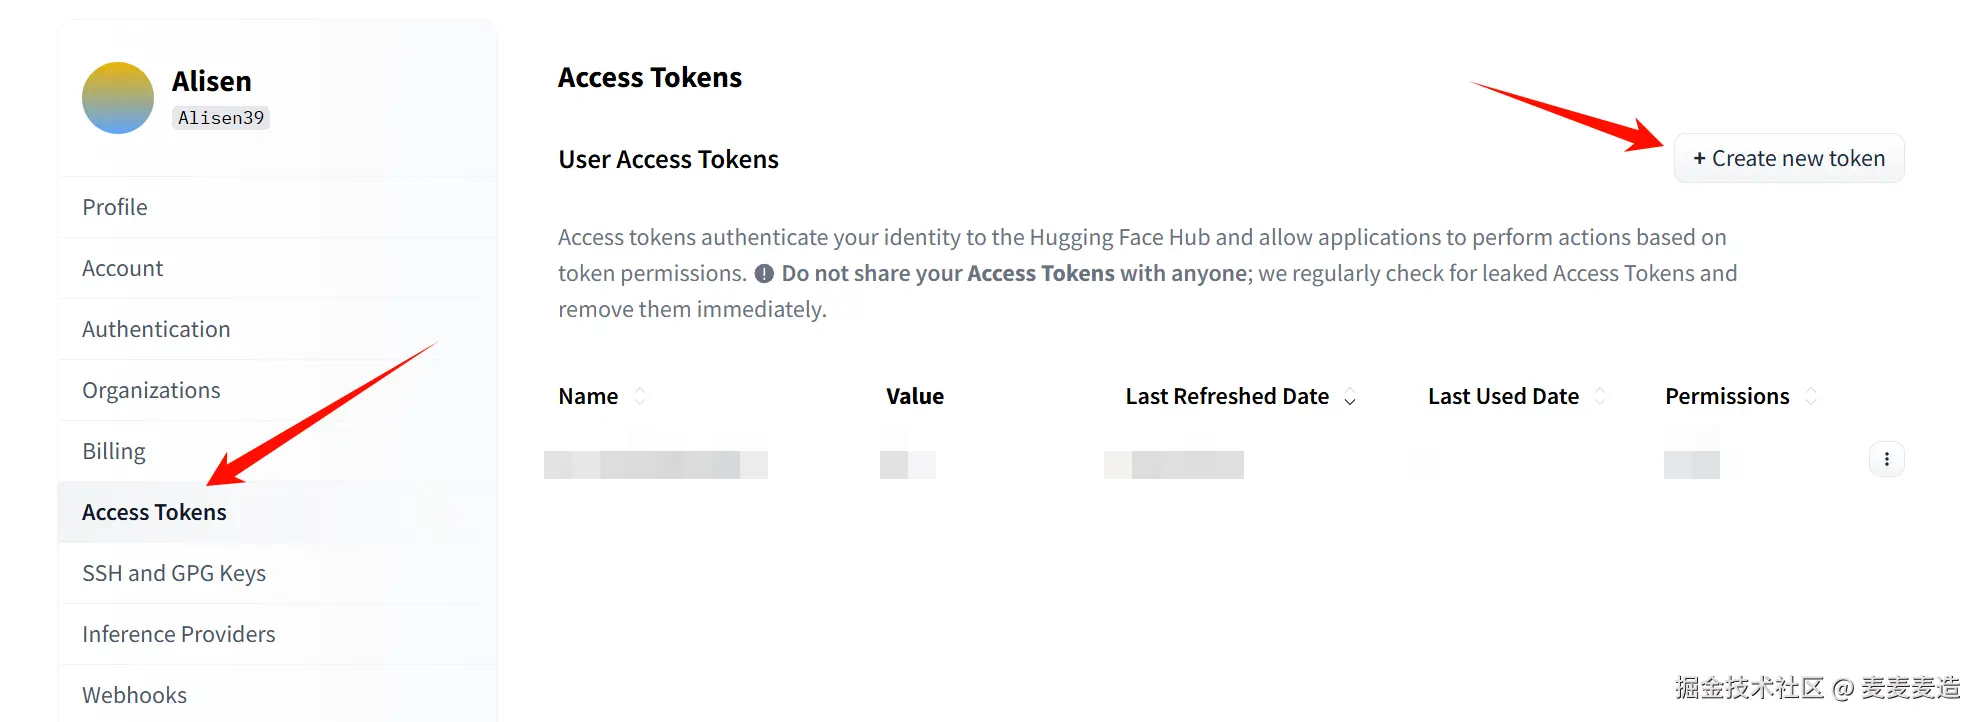The width and height of the screenshot is (1981, 722).
Task: Open Authentication settings
Action: (156, 329)
